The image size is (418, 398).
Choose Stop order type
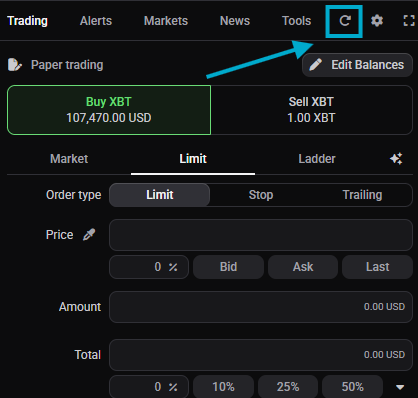[261, 195]
